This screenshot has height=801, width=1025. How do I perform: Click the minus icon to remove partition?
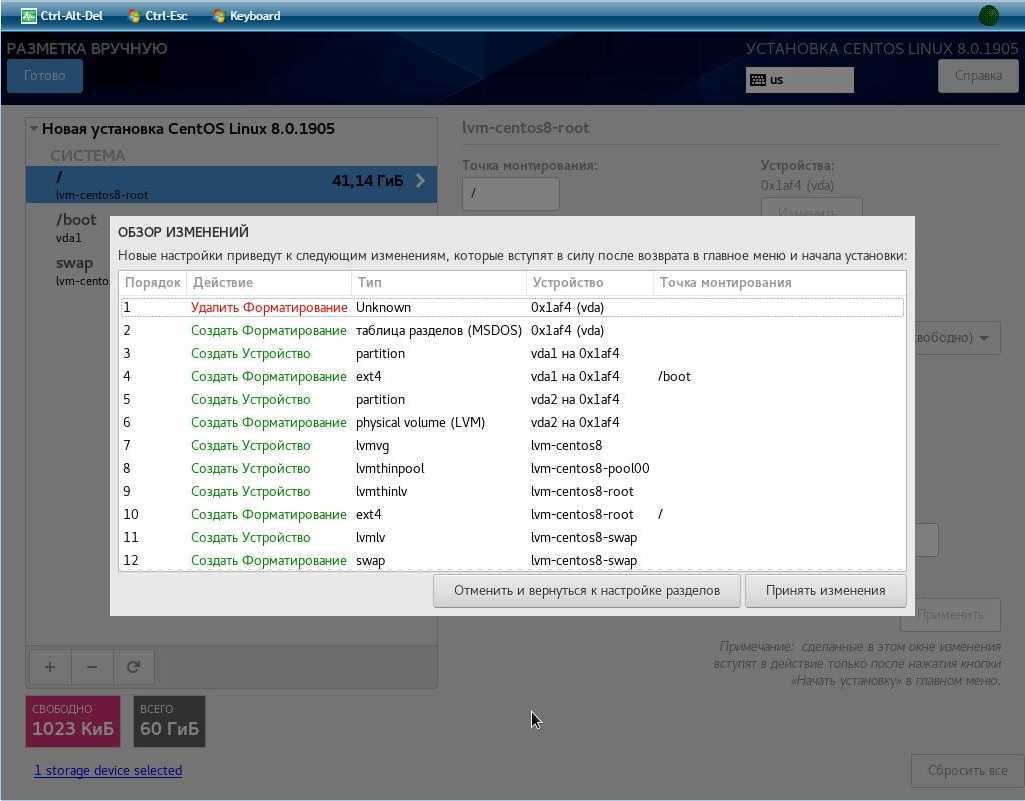(92, 667)
